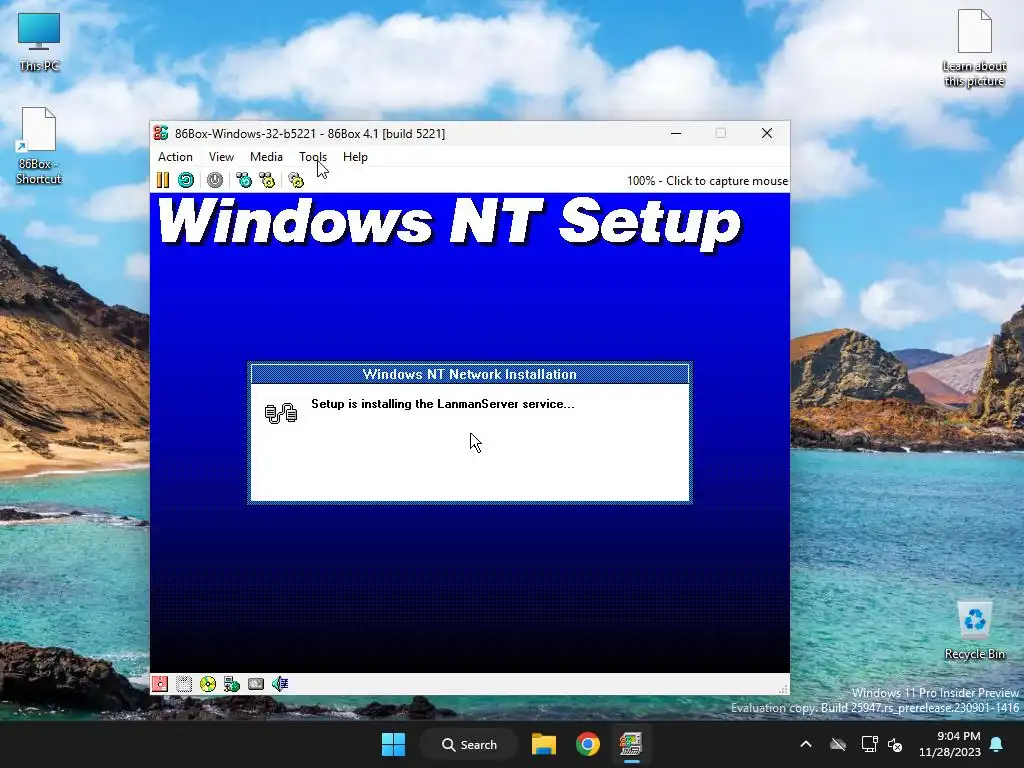This screenshot has height=768, width=1024.
Task: Select the Recycle Bin desktop icon
Action: click(x=974, y=631)
